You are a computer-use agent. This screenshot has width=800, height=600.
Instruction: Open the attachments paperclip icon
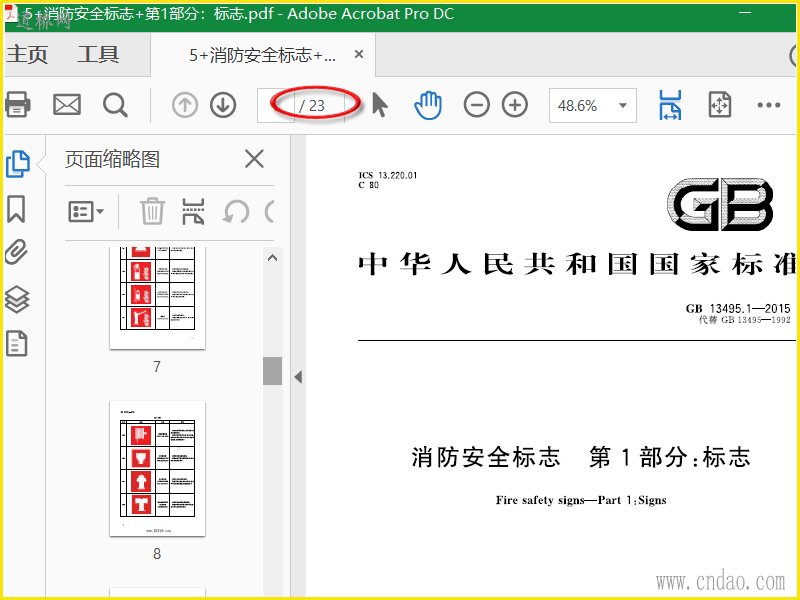tap(16, 252)
